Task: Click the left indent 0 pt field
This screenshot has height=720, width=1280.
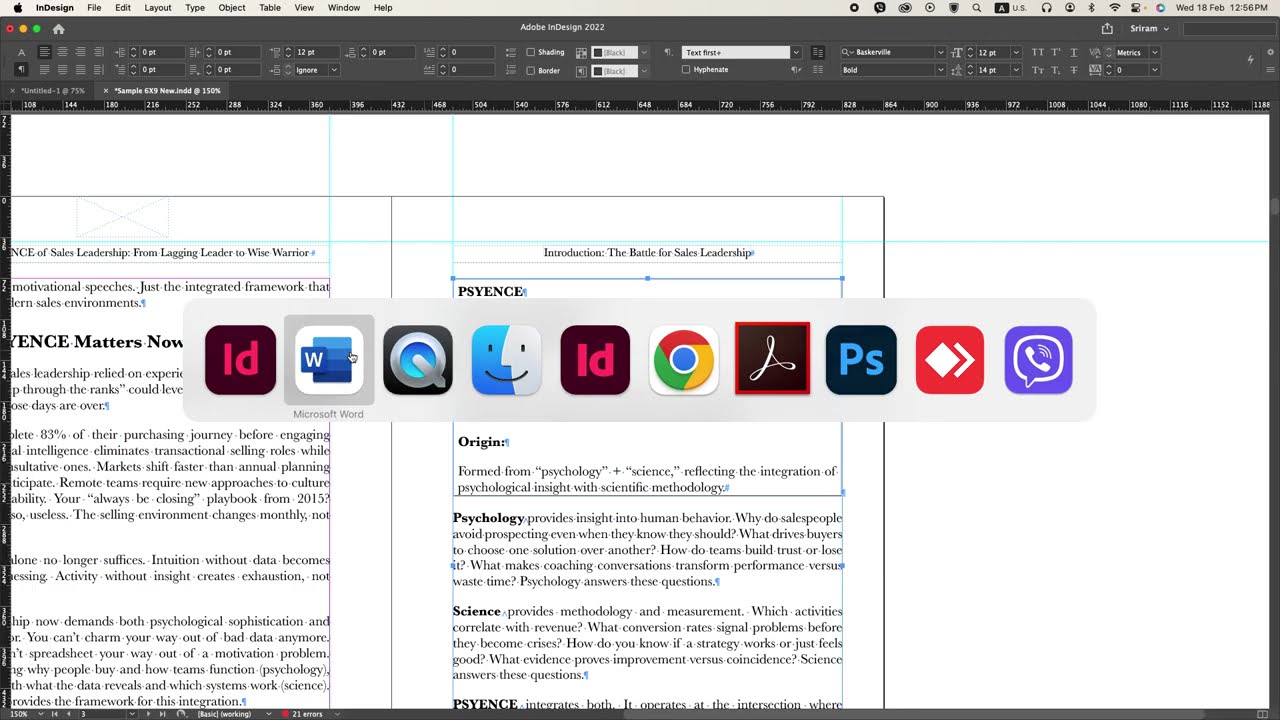Action: (163, 52)
